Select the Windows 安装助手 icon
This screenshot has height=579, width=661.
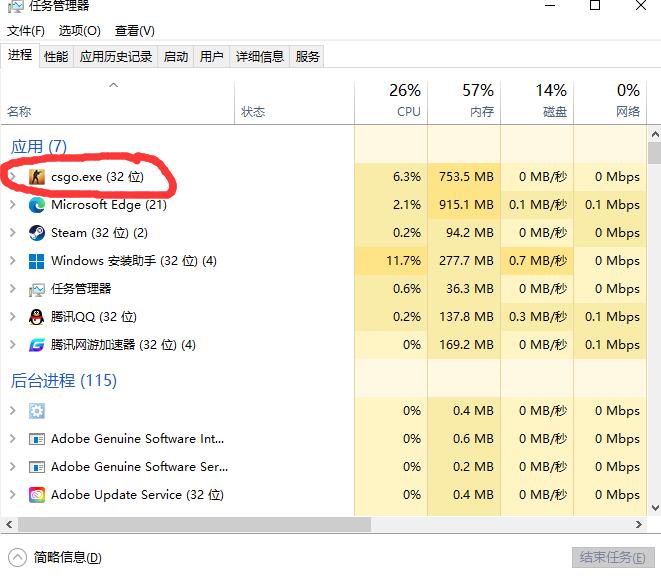click(x=37, y=261)
